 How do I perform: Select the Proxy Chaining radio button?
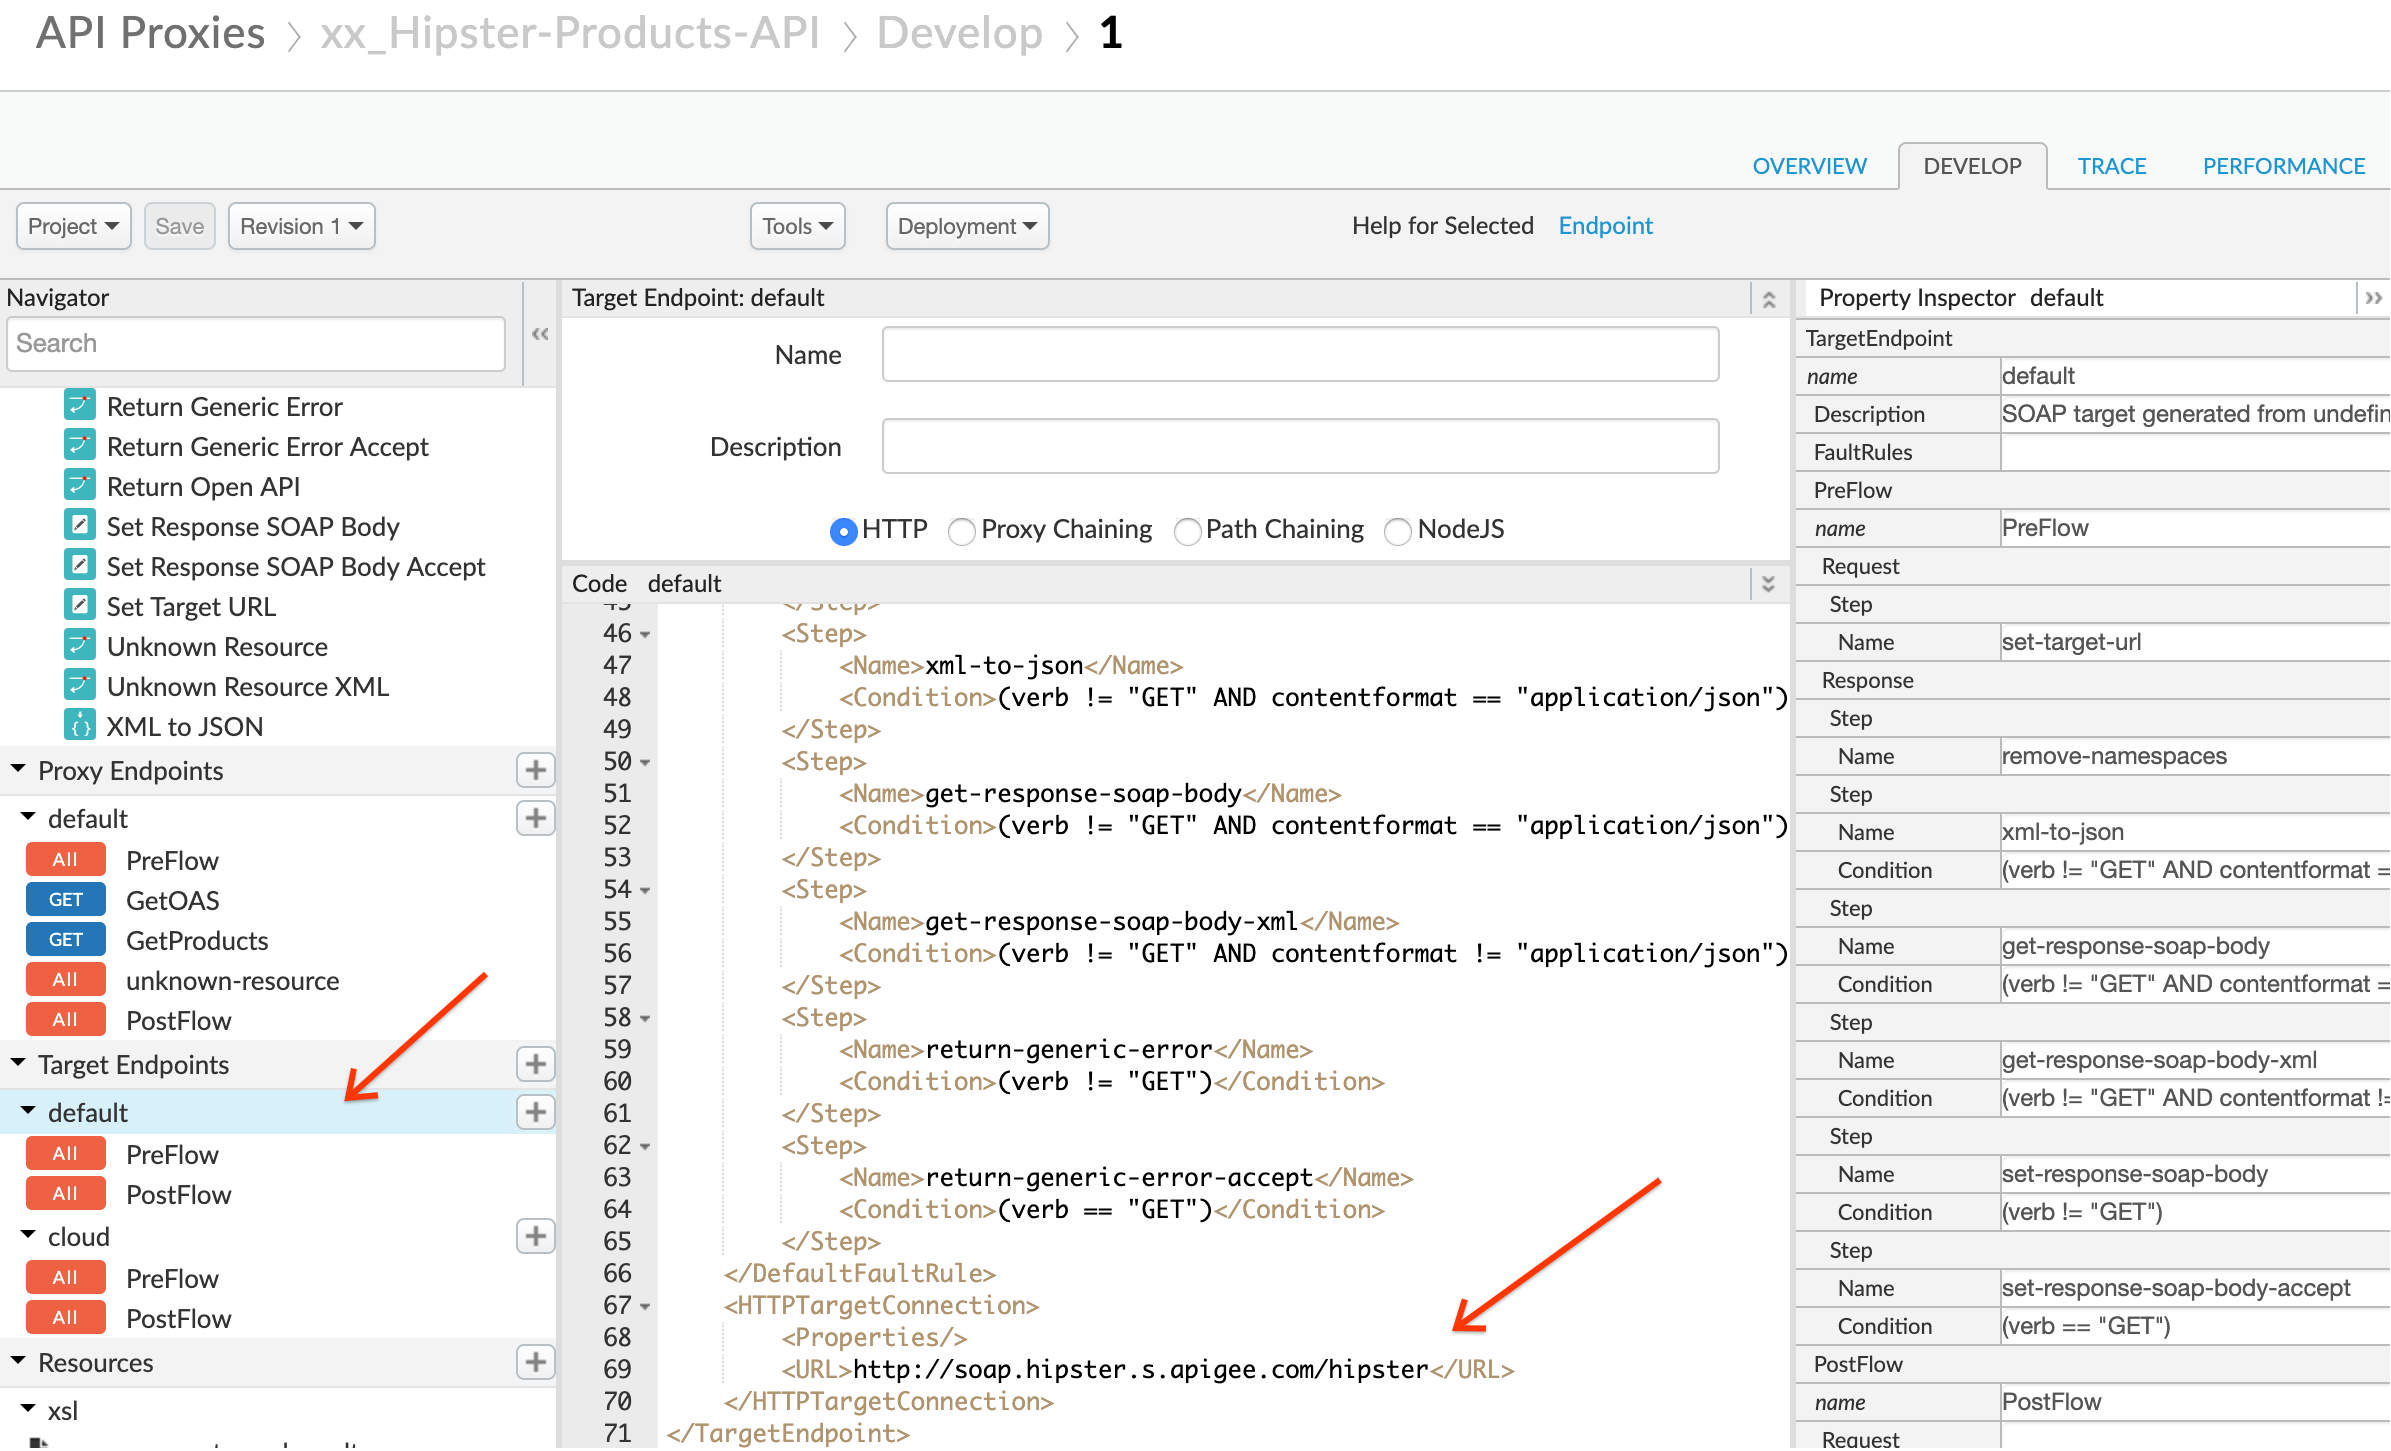click(961, 531)
